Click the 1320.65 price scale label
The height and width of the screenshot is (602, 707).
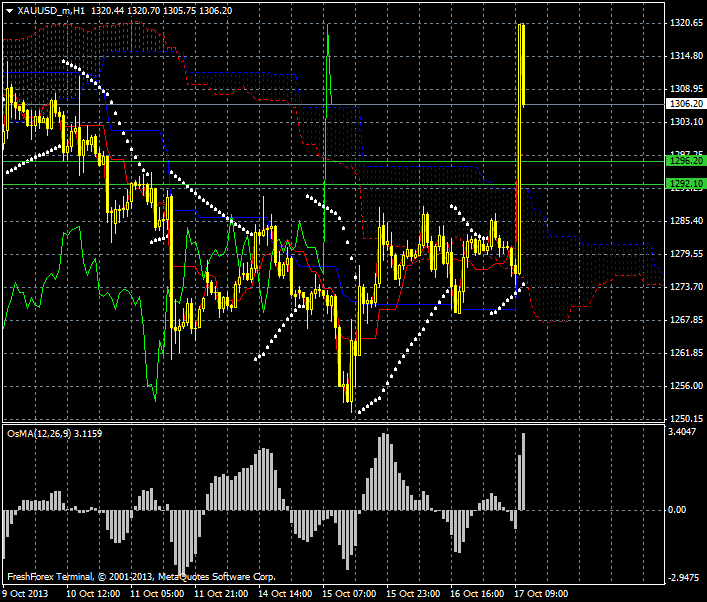(x=686, y=22)
